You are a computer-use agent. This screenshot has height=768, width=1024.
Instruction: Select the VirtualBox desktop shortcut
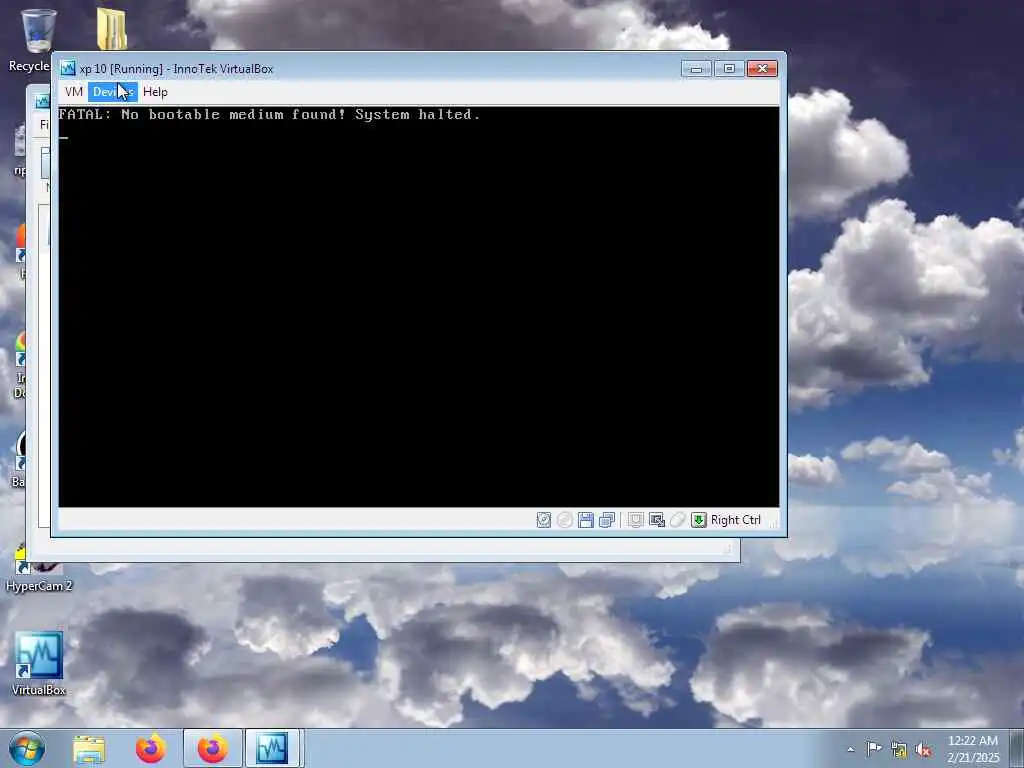tap(39, 663)
